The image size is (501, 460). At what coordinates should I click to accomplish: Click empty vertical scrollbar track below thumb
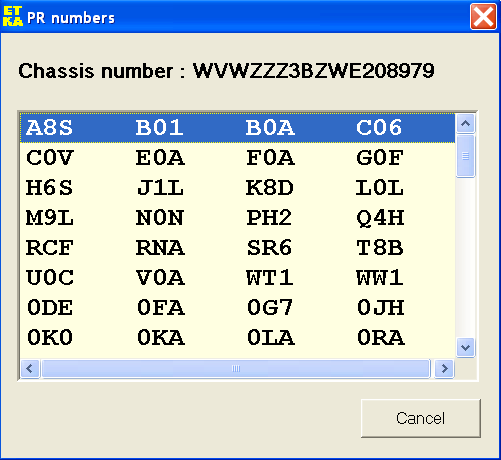(465, 258)
